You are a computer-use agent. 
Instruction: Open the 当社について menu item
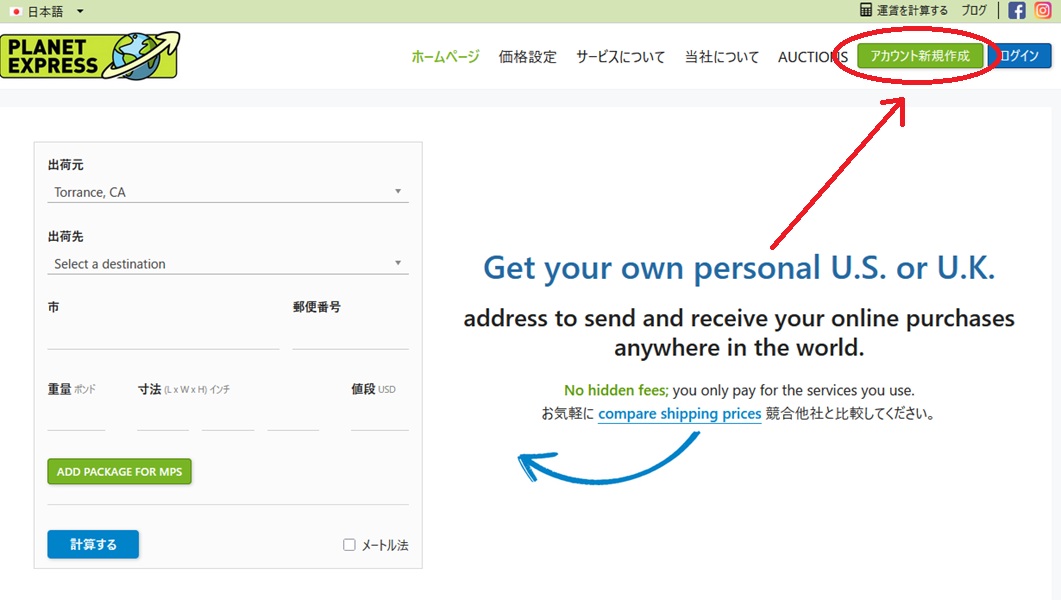721,57
